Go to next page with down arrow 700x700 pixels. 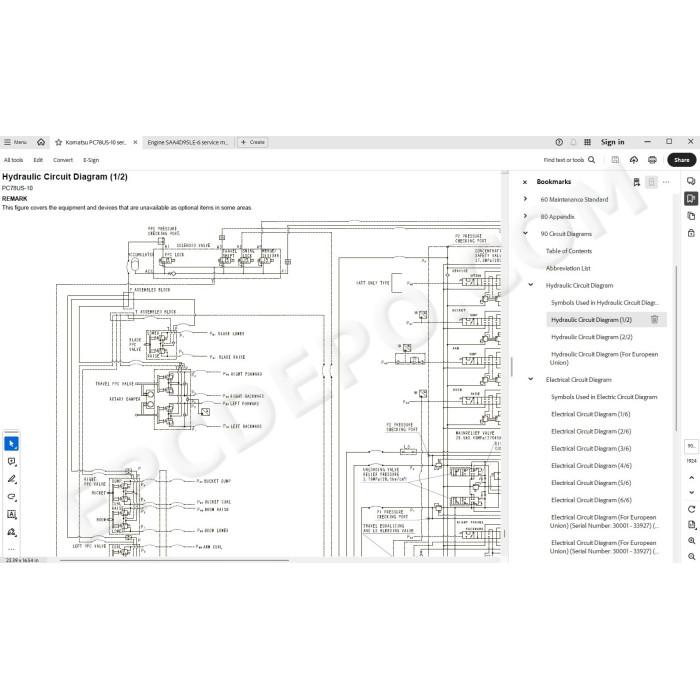692,492
